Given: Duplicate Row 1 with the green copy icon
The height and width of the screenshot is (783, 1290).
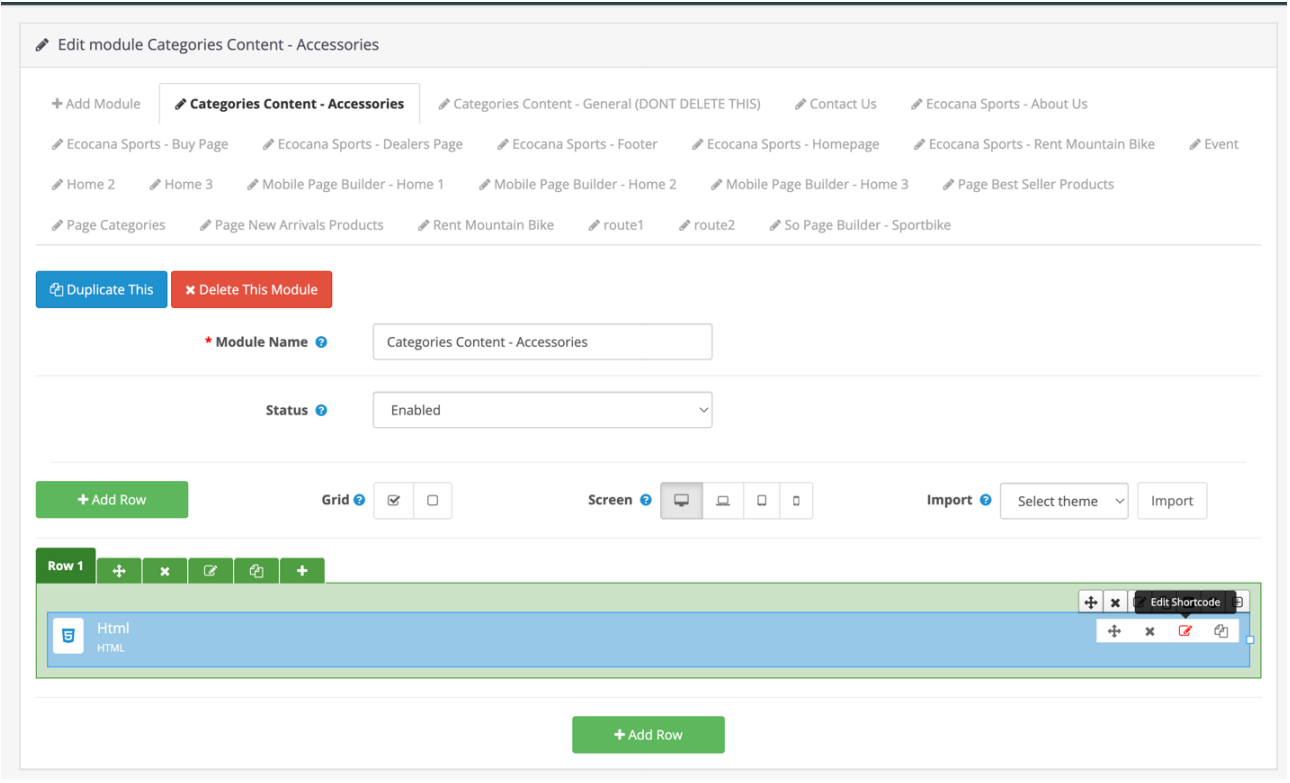Looking at the screenshot, I should click(x=256, y=570).
